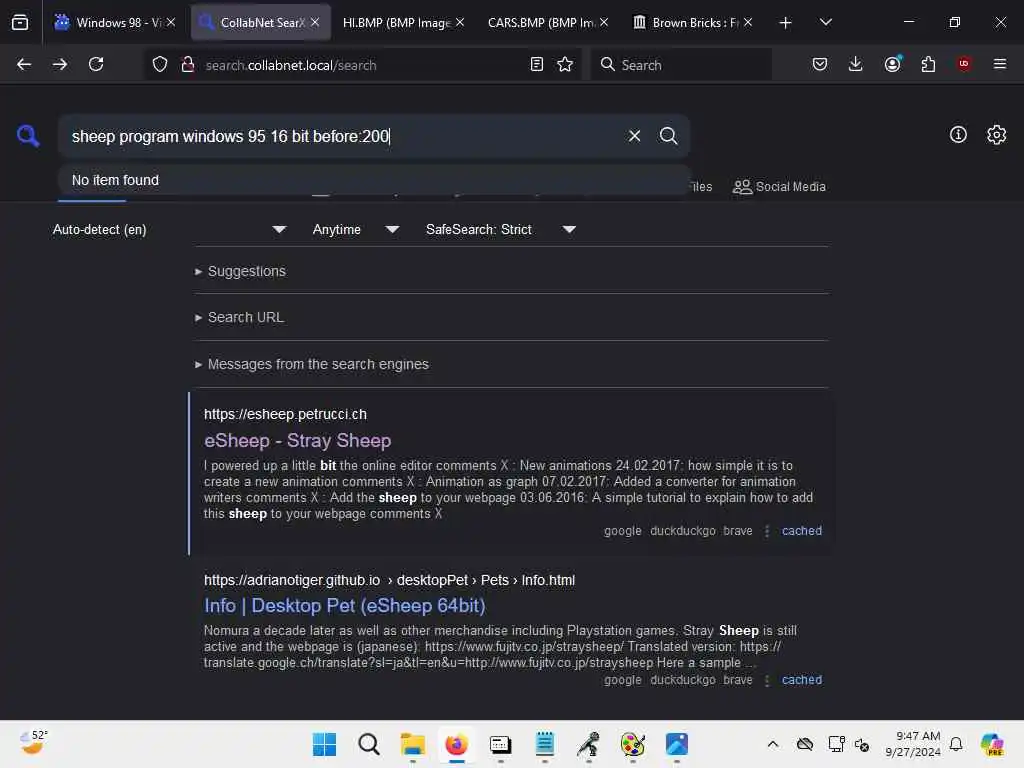Open Windows Start menu
This screenshot has width=1024, height=768.
pos(325,744)
